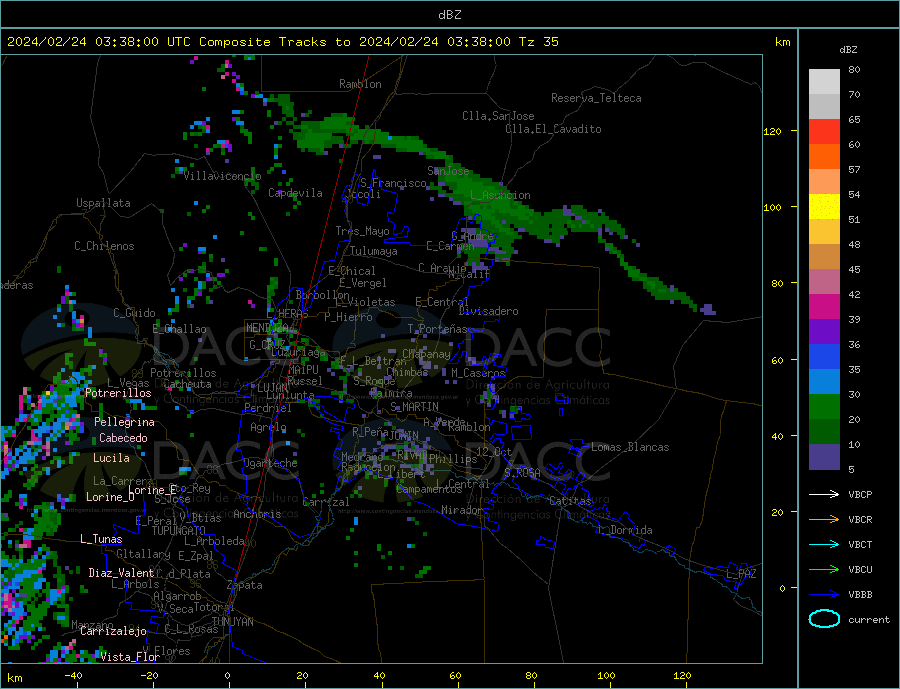Screen dimensions: 900x689
Task: Click the 'Lomas_Blancas' map label
Action: coord(630,447)
